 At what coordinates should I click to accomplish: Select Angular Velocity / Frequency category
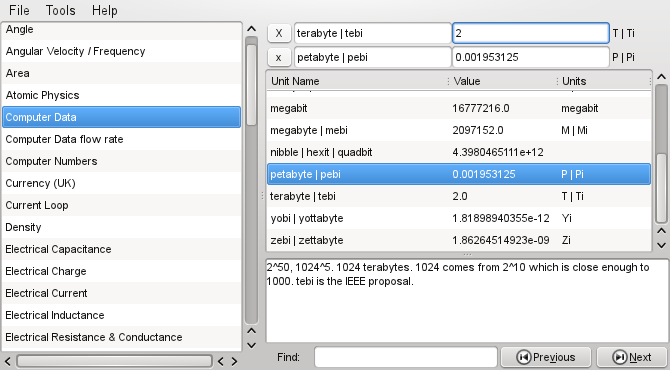pyautogui.click(x=121, y=51)
